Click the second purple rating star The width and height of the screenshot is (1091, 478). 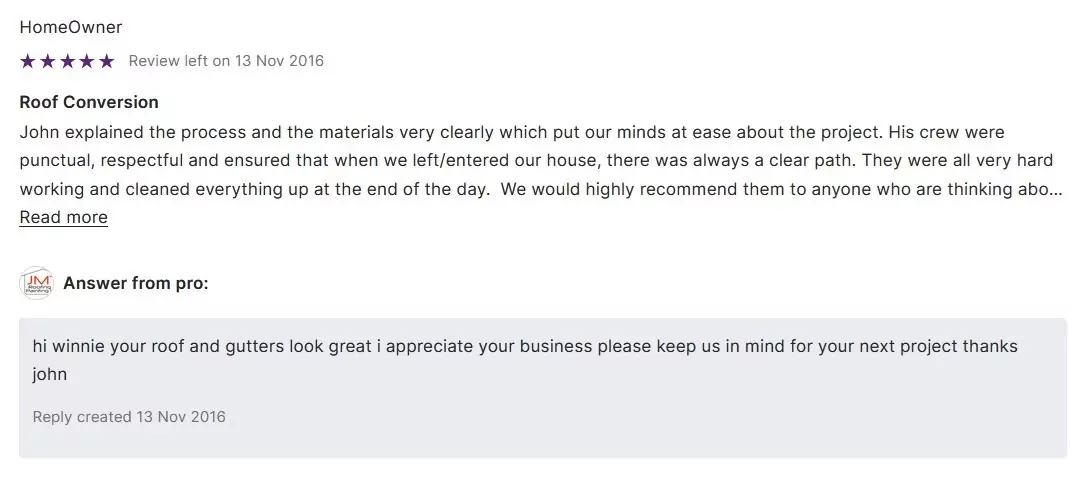click(47, 61)
